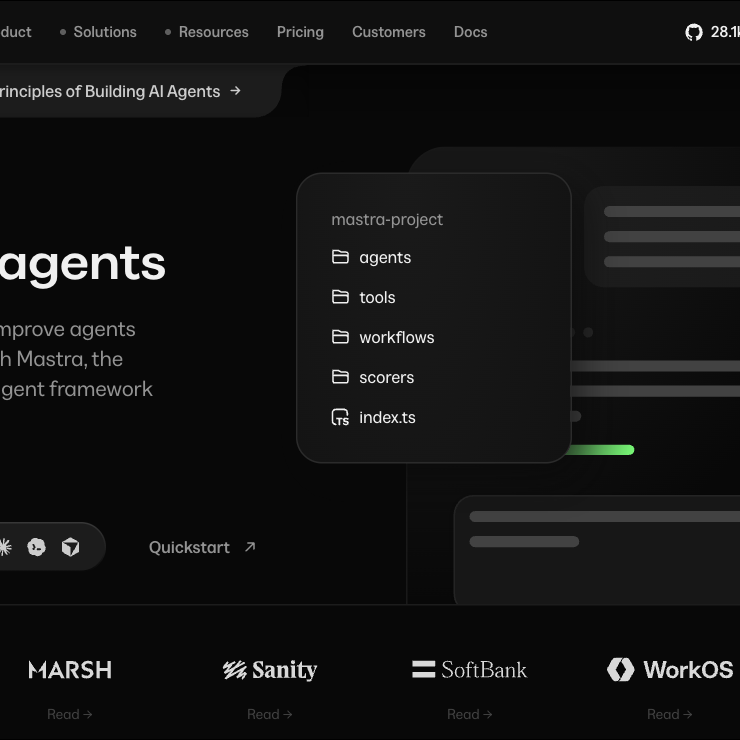This screenshot has width=740, height=740.
Task: Select the scorers folder icon
Action: (340, 378)
